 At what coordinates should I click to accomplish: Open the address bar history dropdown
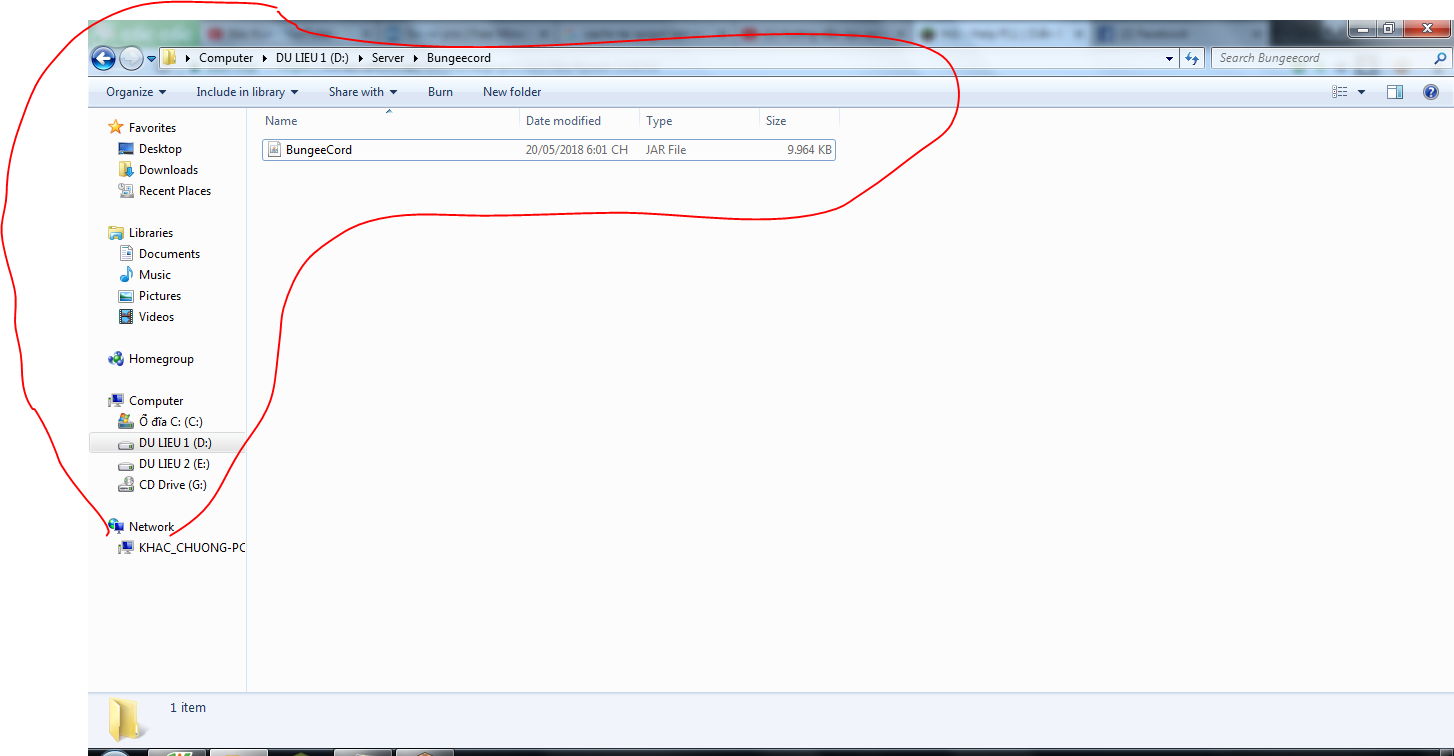click(1170, 58)
